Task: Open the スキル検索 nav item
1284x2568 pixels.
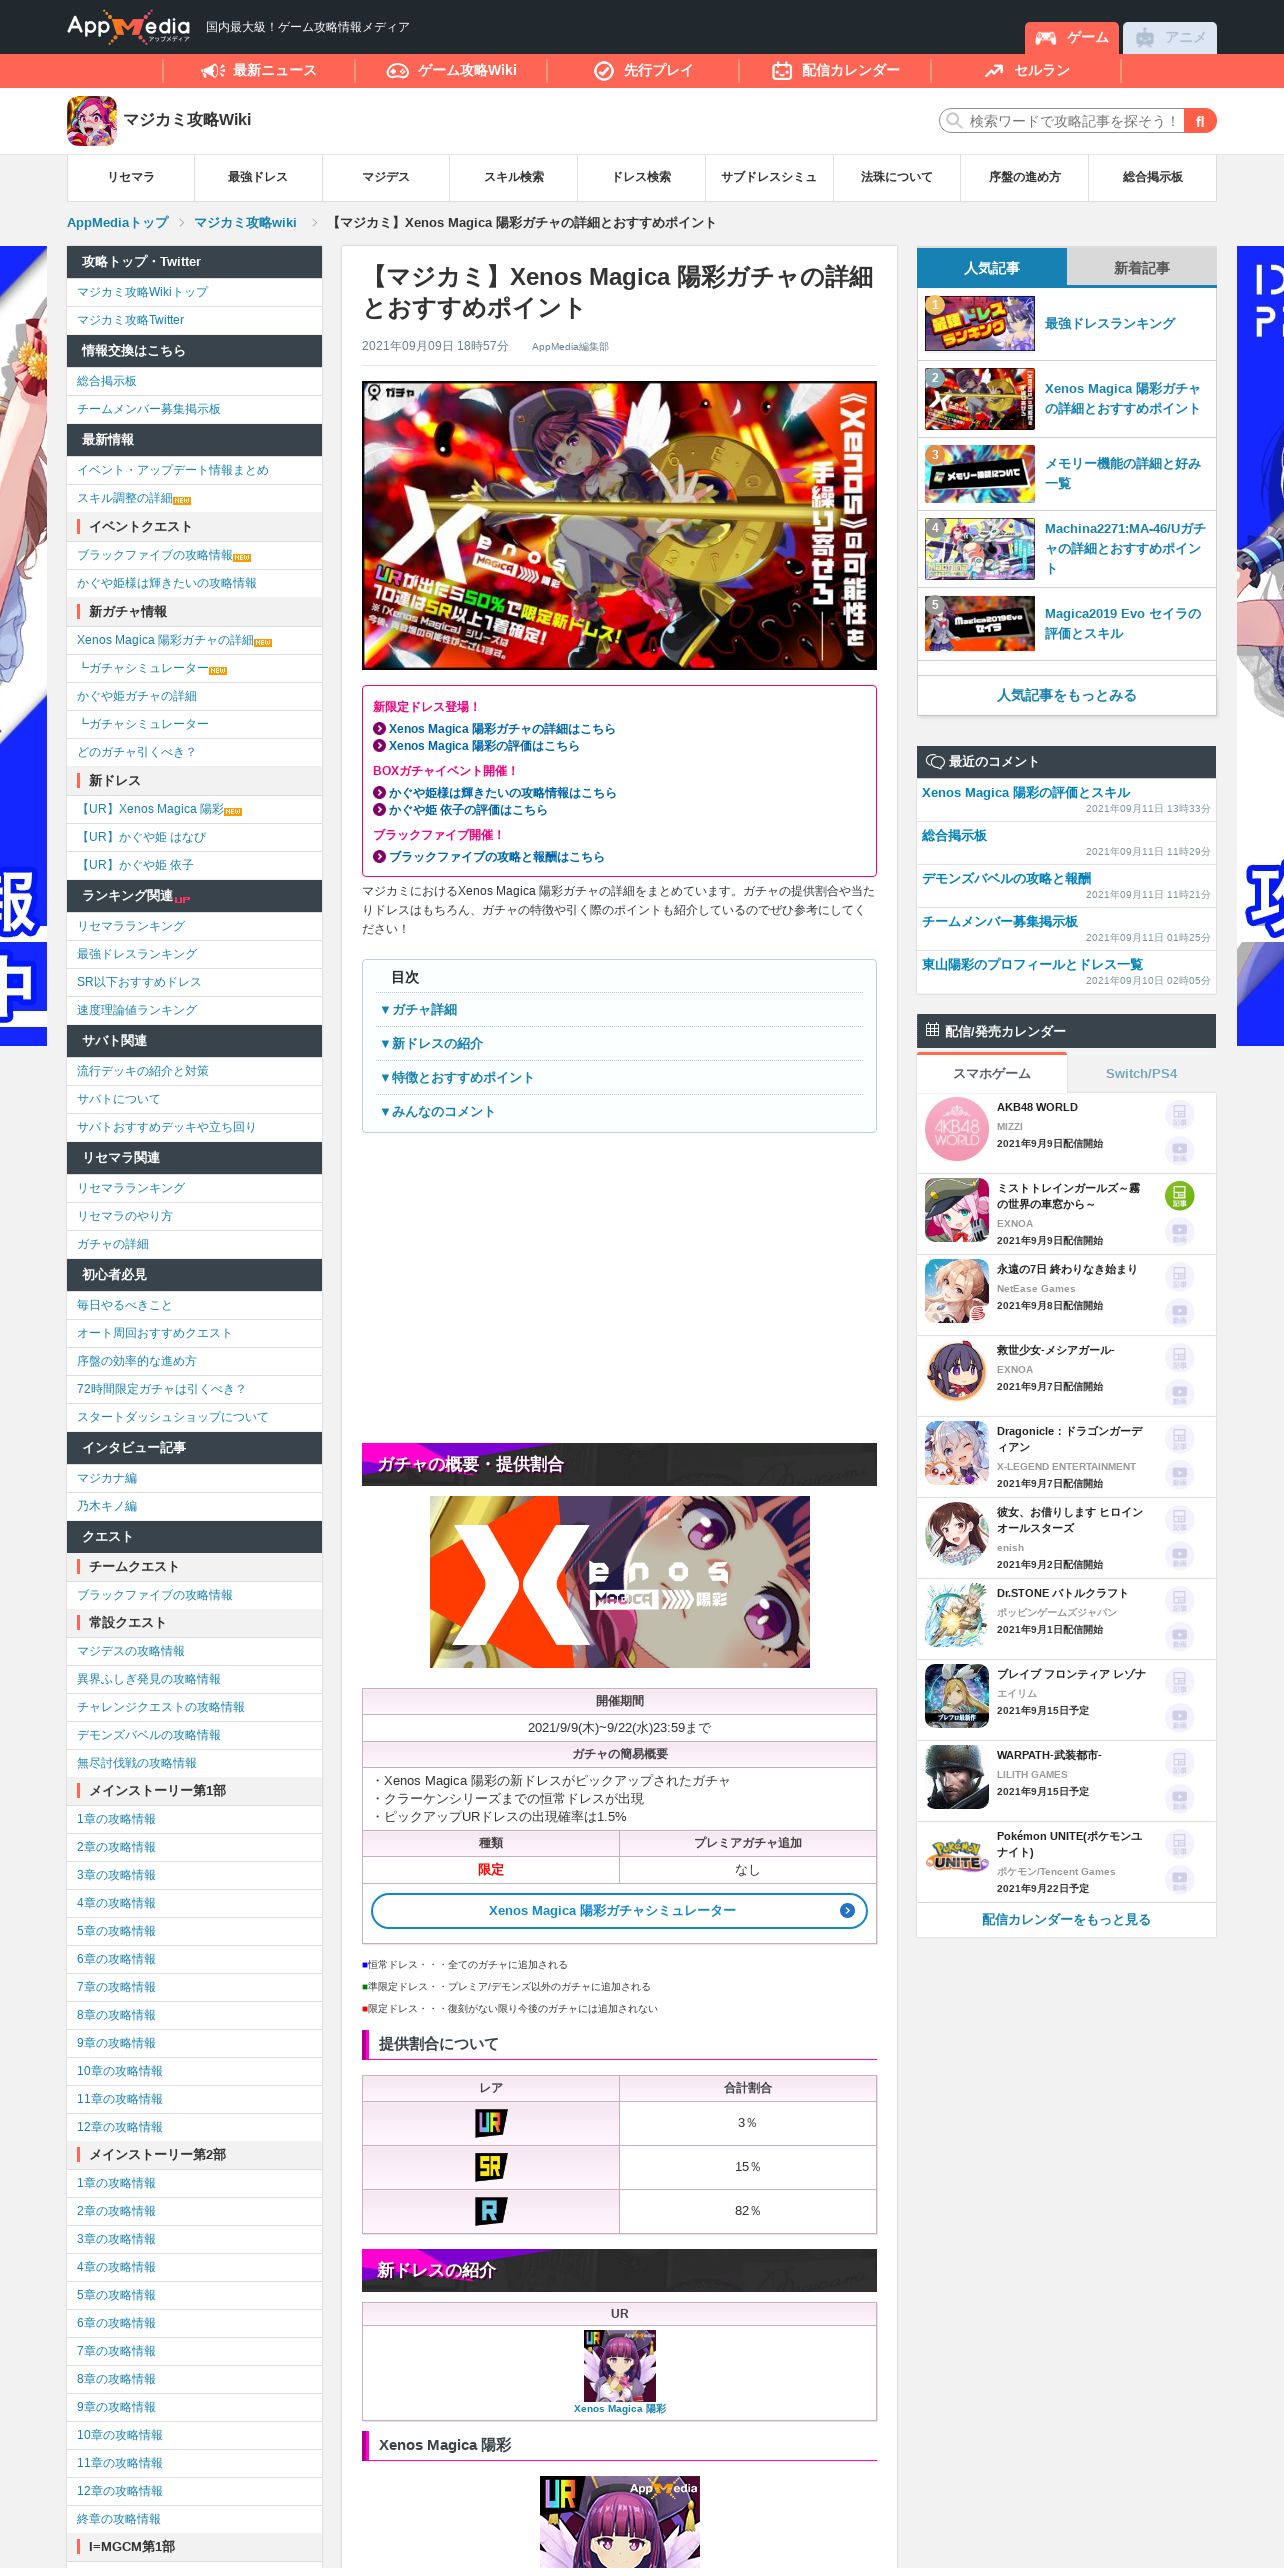Action: click(x=514, y=177)
